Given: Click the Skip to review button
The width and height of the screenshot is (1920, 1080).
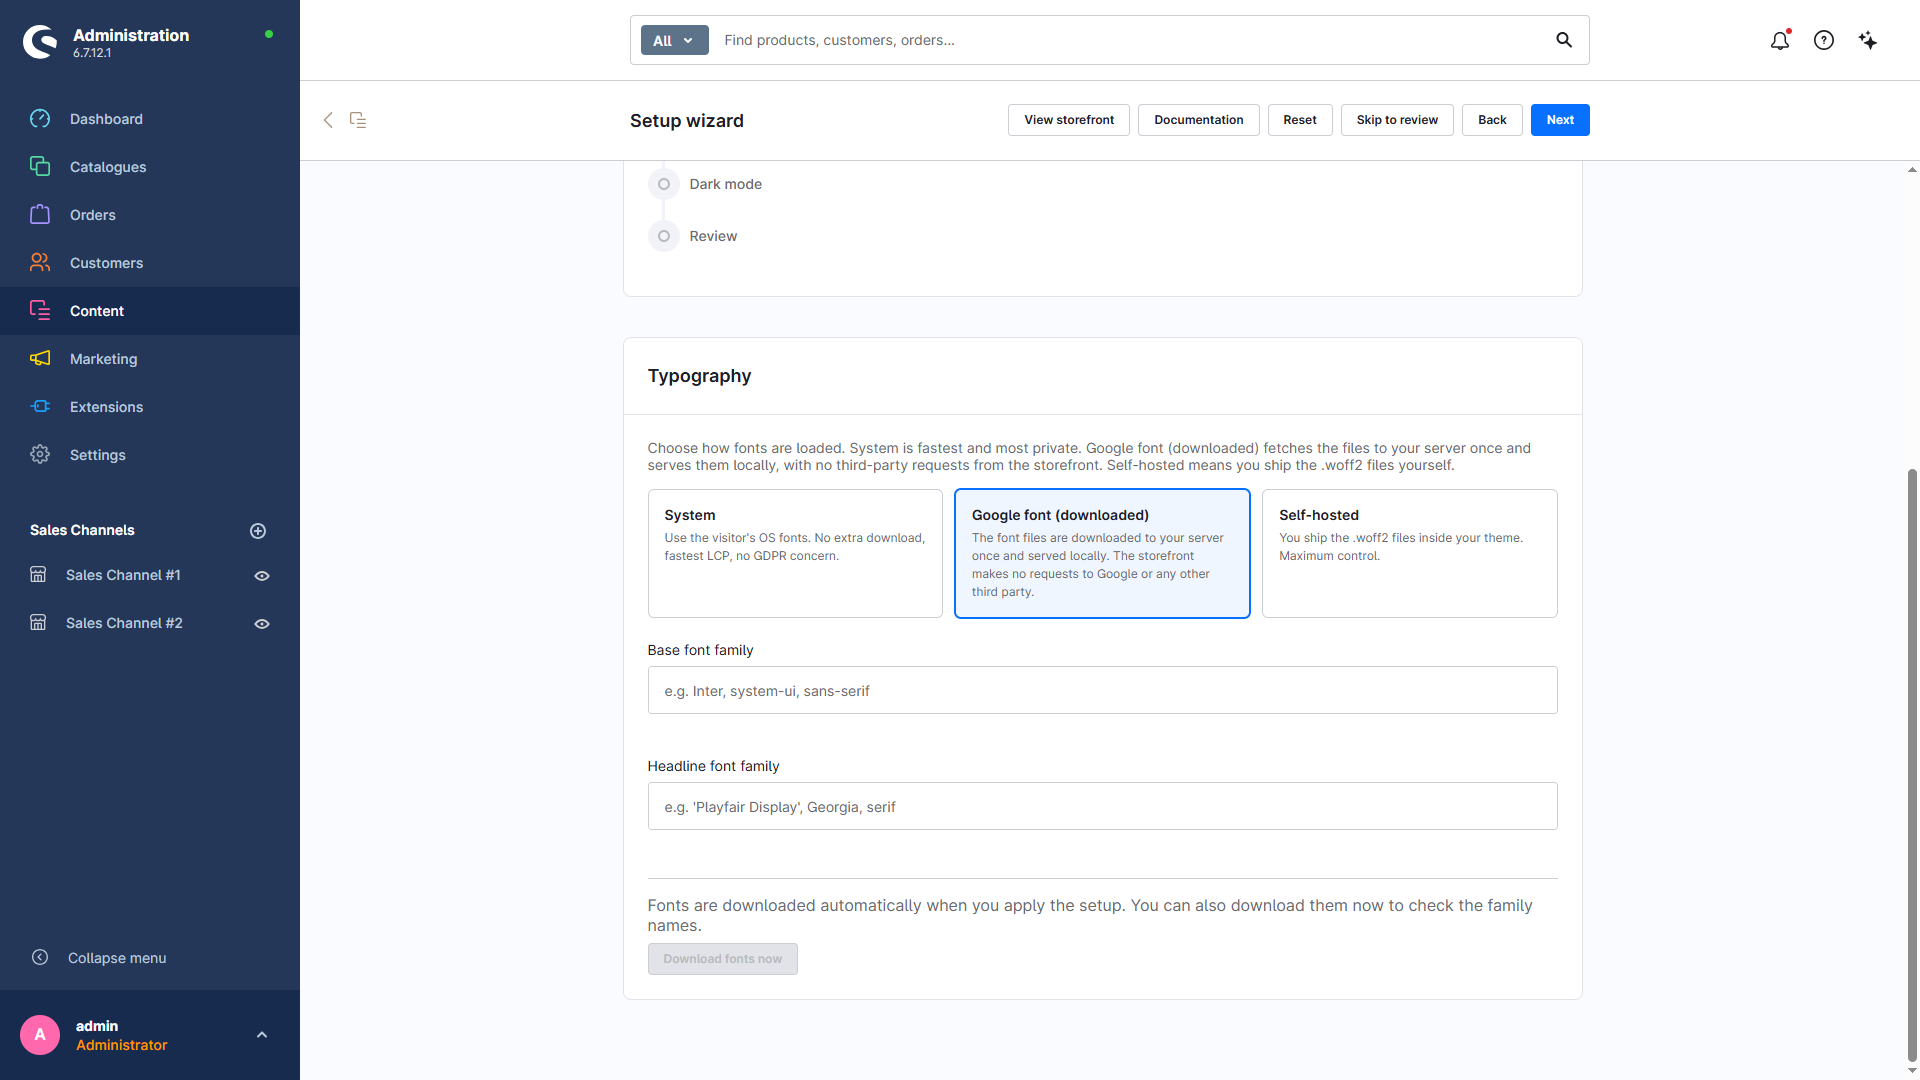Looking at the screenshot, I should 1397,120.
